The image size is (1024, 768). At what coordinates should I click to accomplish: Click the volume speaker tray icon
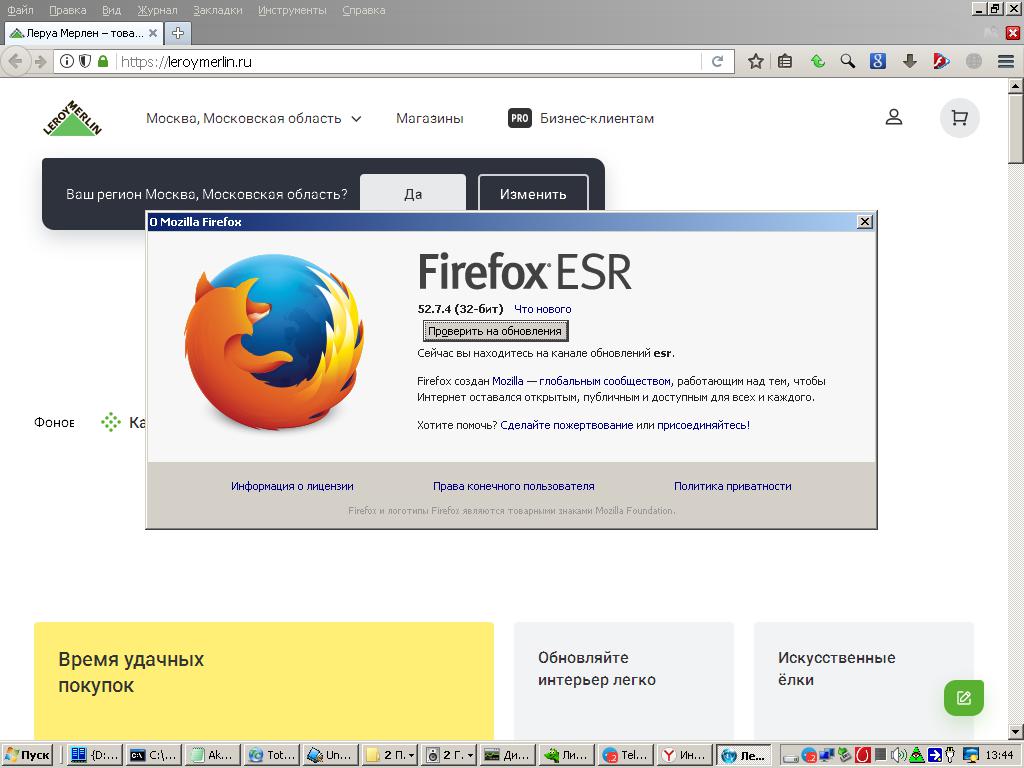pos(899,755)
